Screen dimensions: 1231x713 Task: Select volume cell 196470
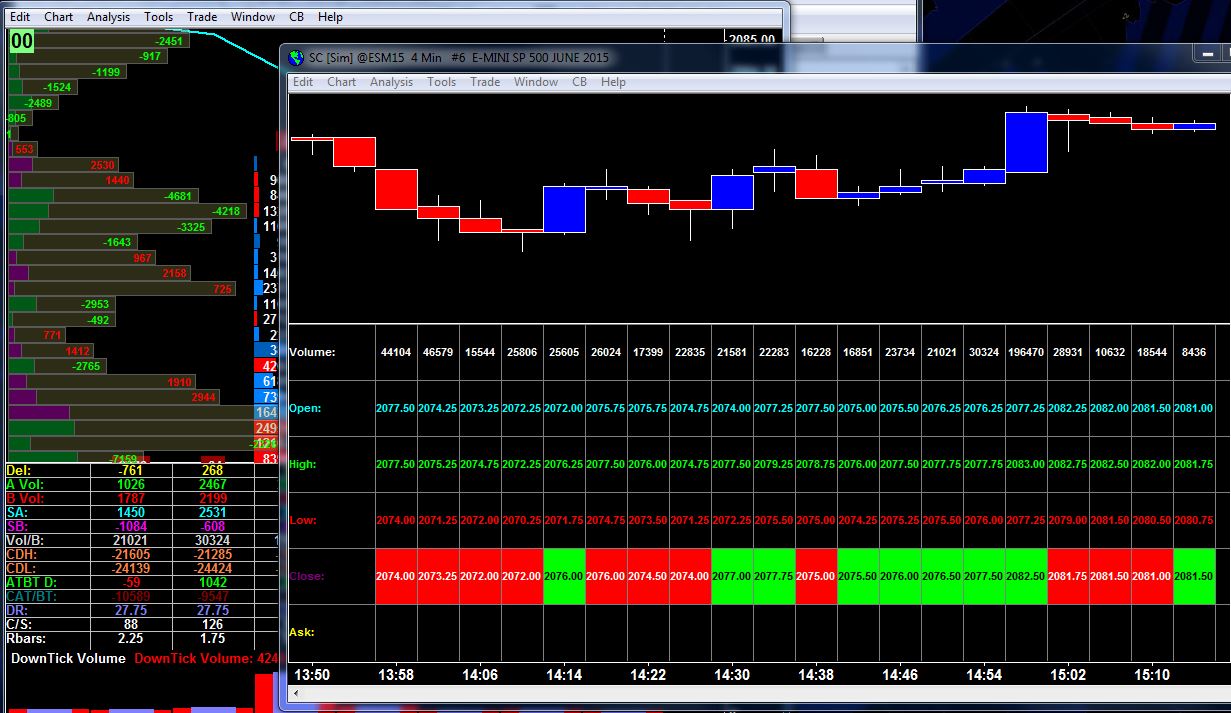pos(1026,352)
